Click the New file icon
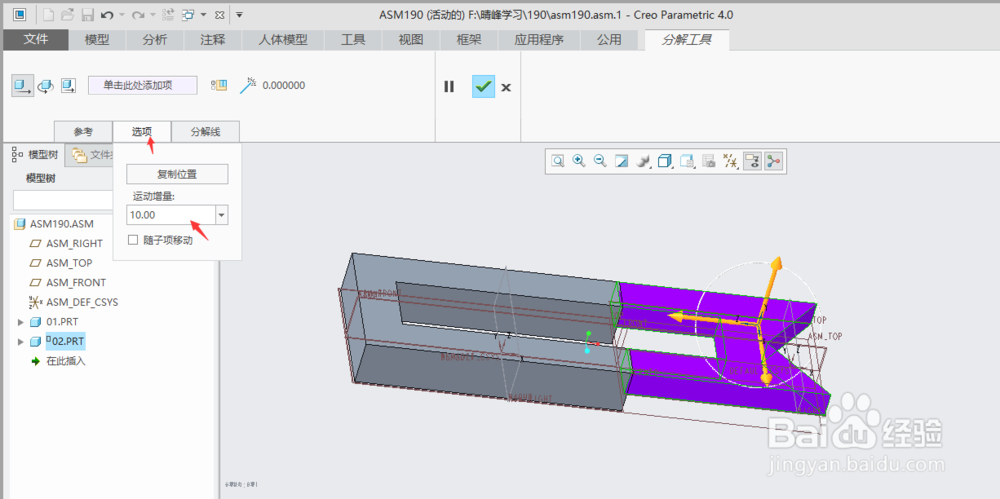 tap(48, 14)
